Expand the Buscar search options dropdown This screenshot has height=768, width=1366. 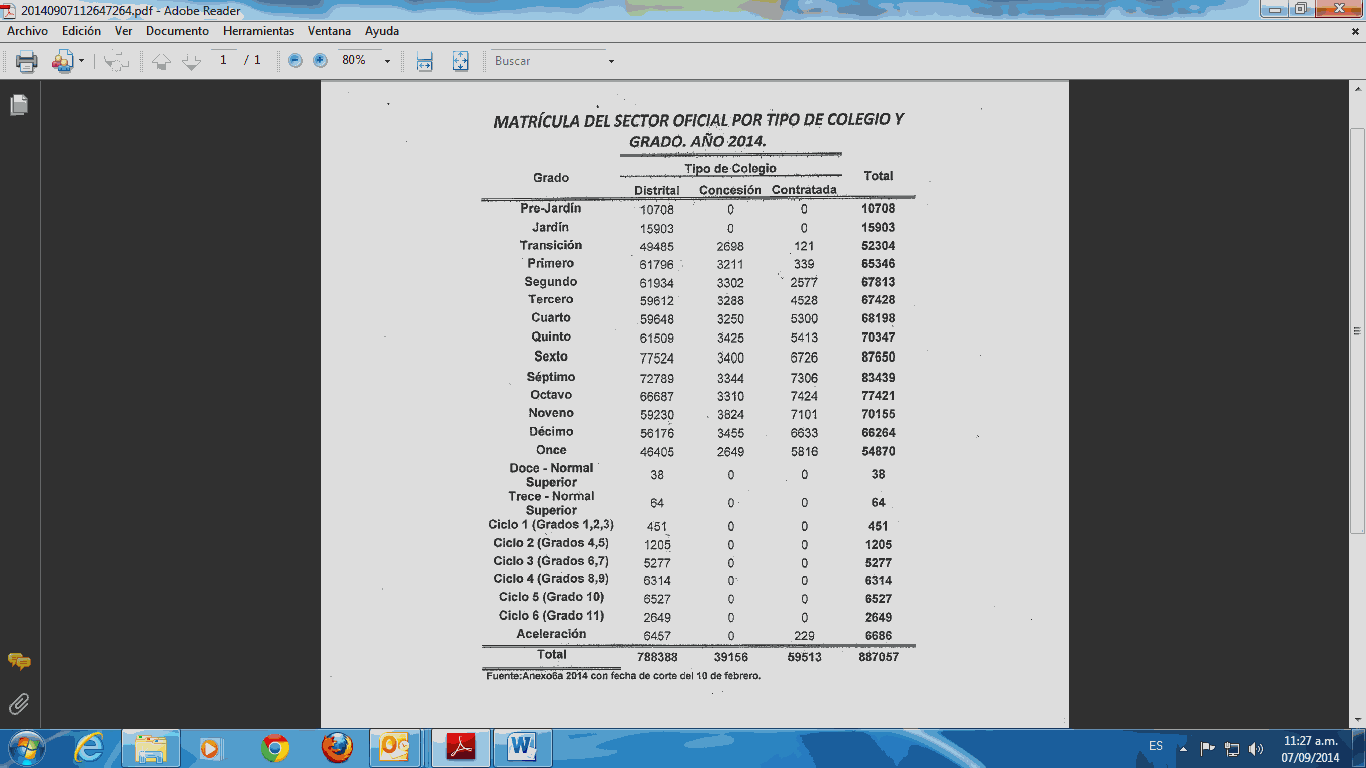611,62
